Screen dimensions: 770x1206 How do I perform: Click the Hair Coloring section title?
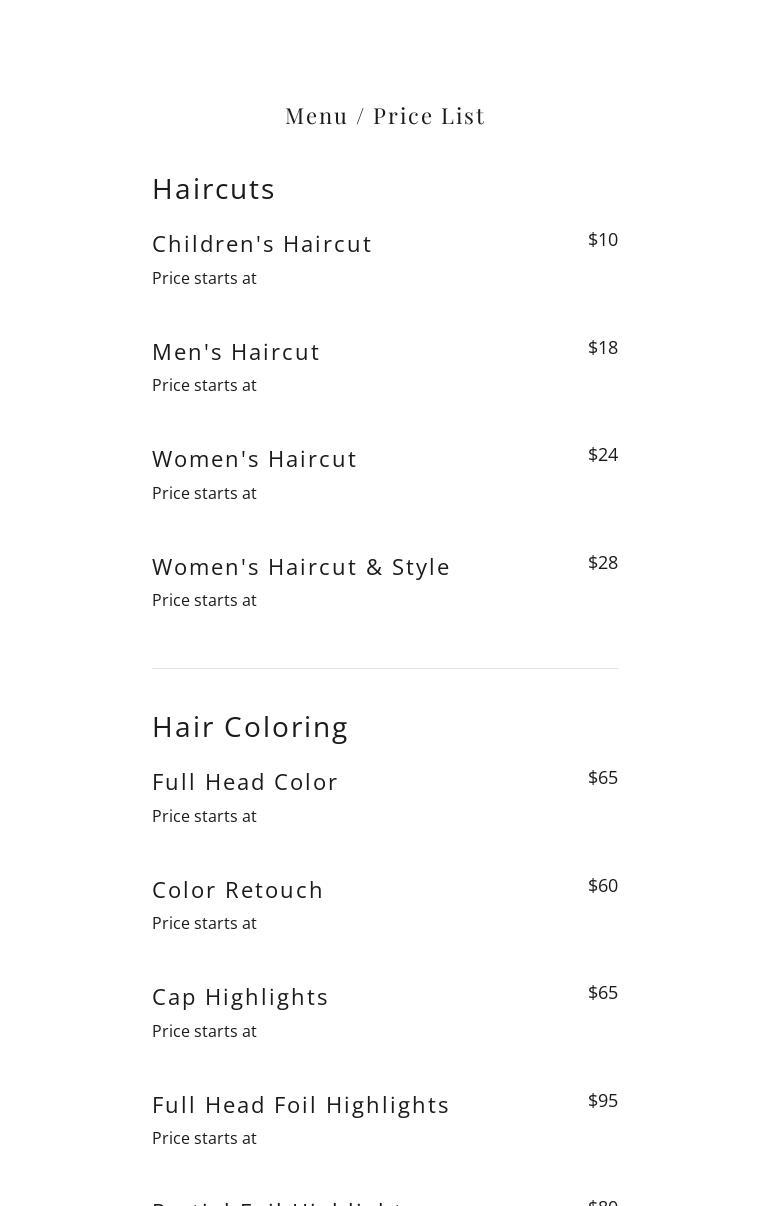[x=250, y=727]
